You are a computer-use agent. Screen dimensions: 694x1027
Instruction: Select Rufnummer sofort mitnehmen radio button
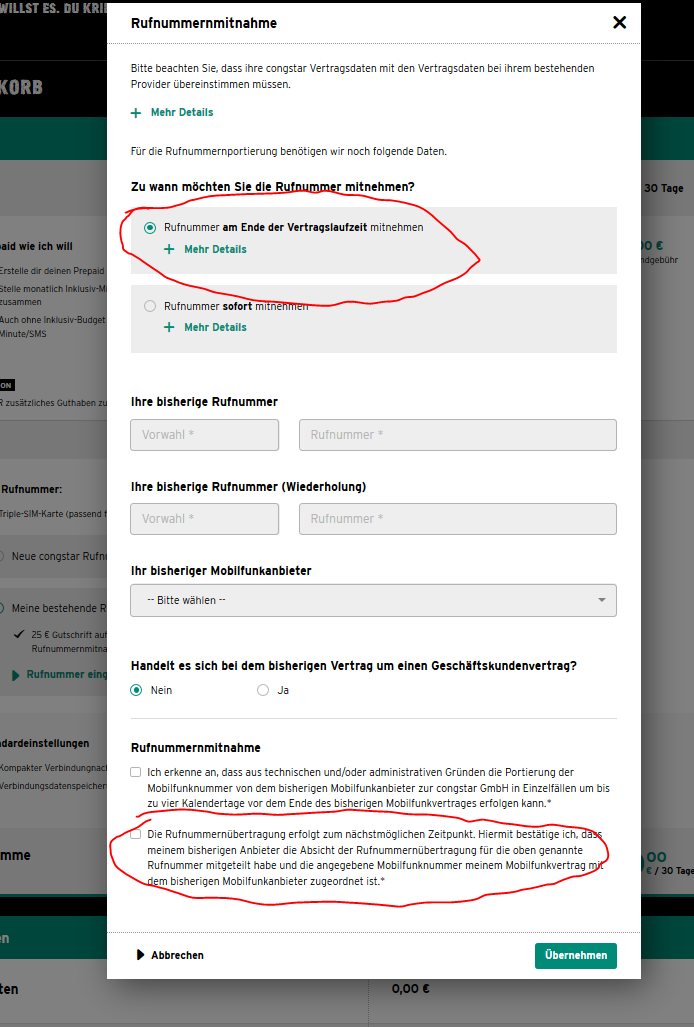(150, 306)
